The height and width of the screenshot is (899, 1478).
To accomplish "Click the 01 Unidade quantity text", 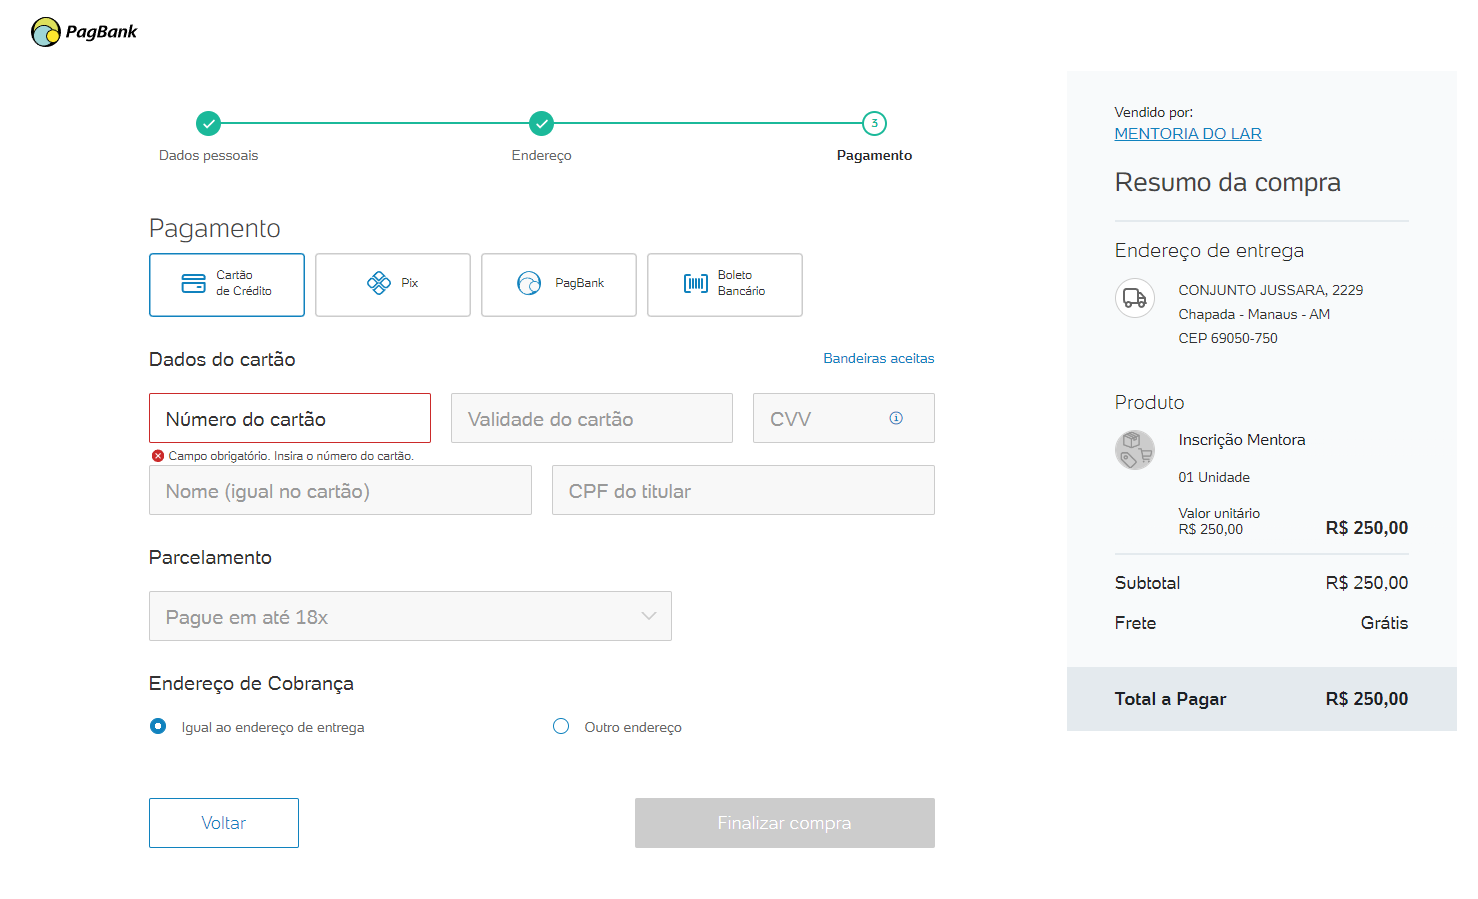I will [x=1214, y=477].
